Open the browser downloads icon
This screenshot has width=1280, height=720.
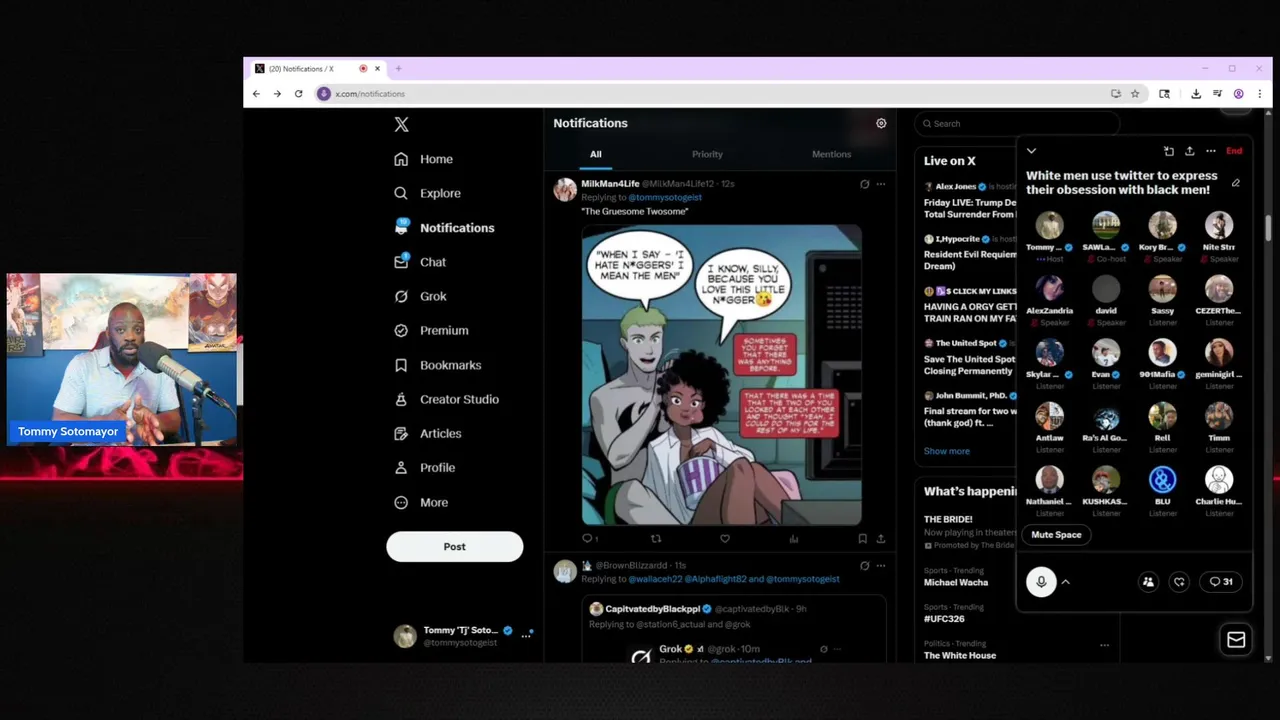point(1196,94)
